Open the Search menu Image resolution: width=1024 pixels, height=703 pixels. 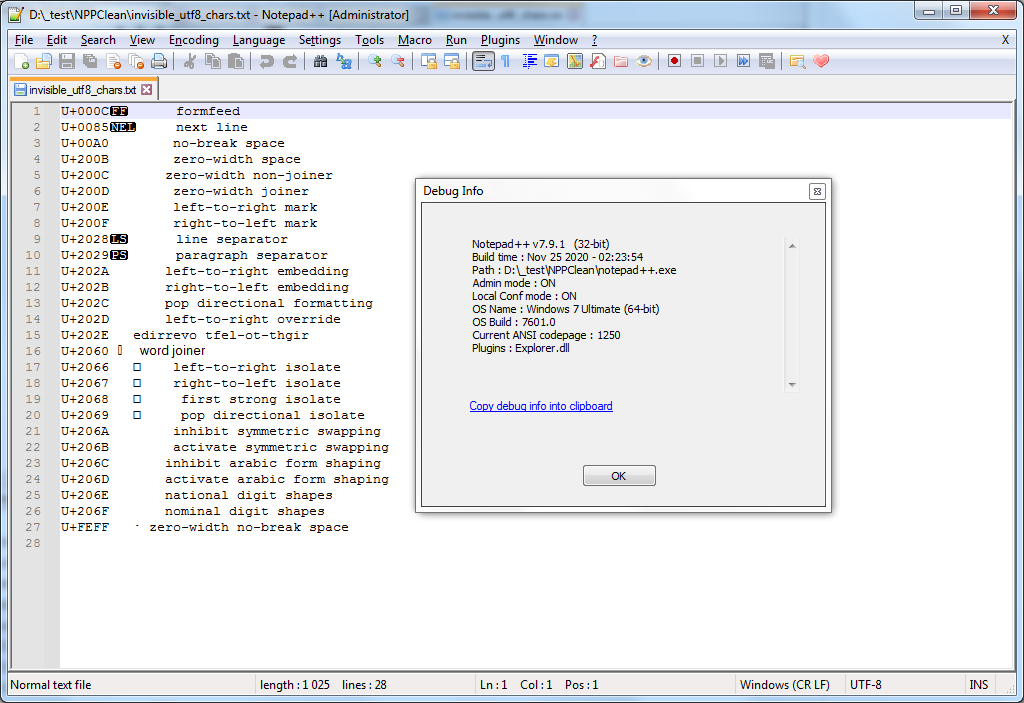tap(98, 40)
